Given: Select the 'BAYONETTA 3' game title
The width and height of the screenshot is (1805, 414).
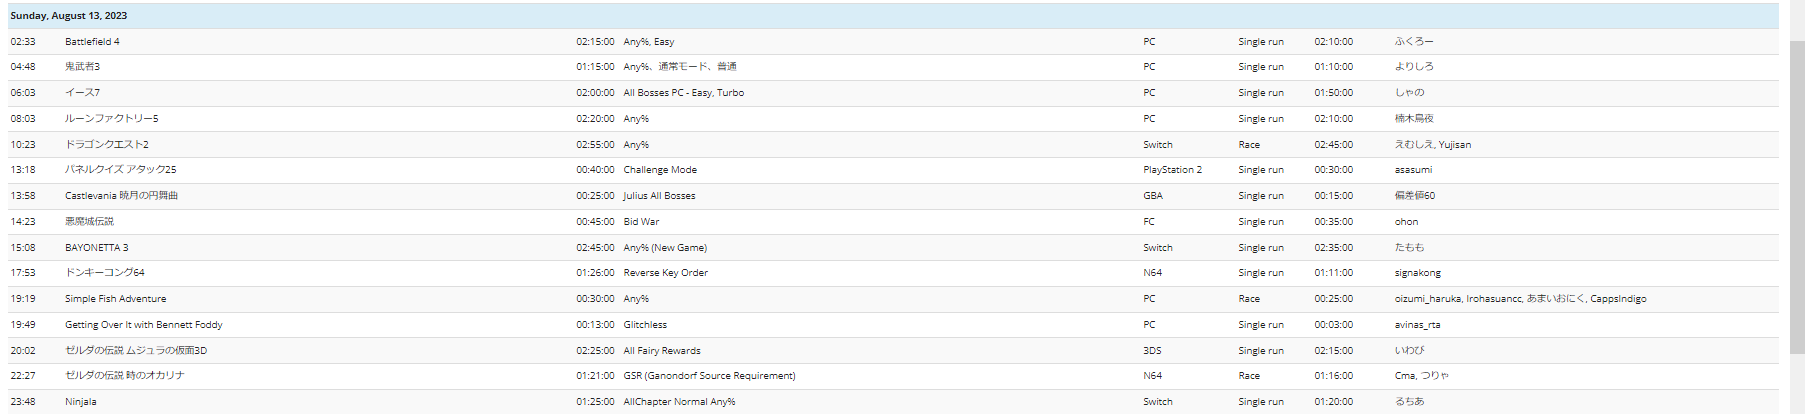Looking at the screenshot, I should point(96,248).
